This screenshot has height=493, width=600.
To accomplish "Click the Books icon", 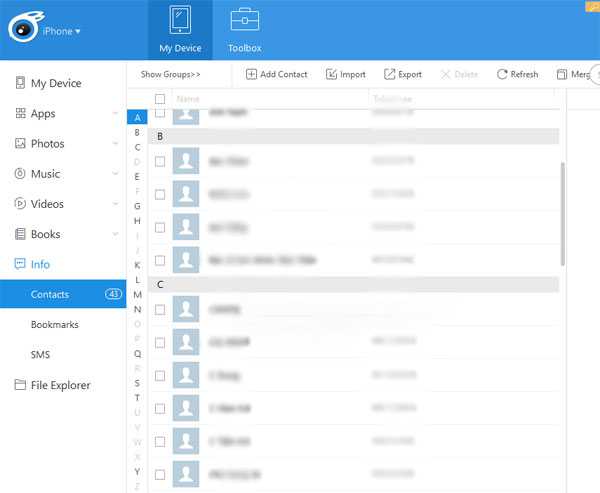I will tap(20, 233).
